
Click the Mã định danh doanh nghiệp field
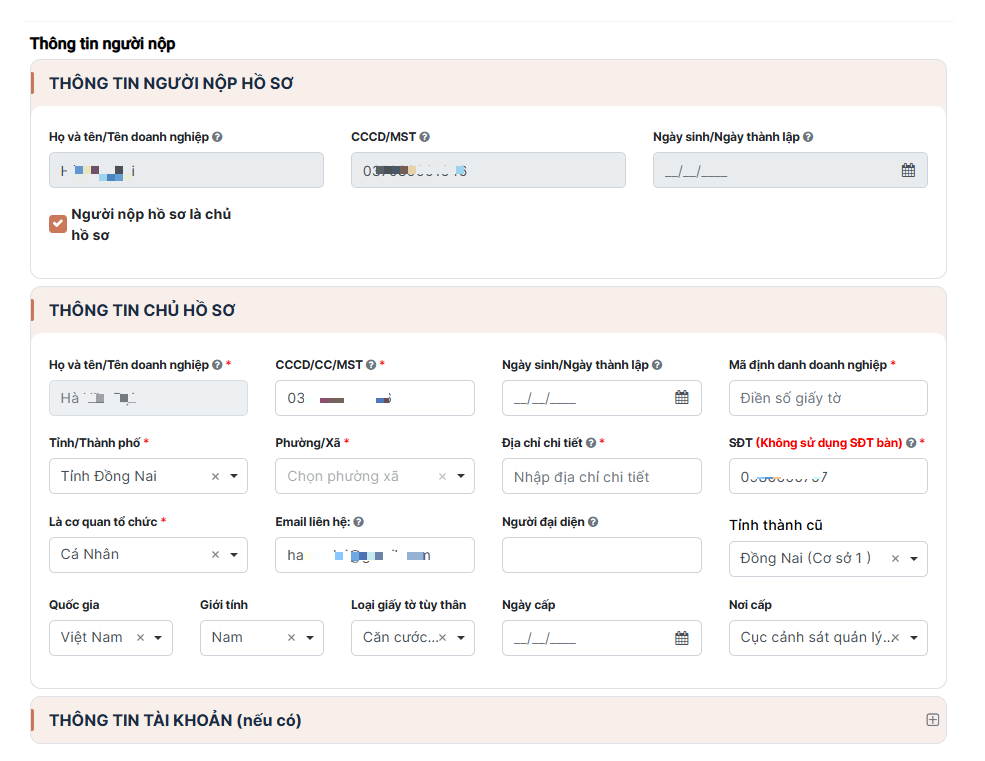tap(828, 398)
